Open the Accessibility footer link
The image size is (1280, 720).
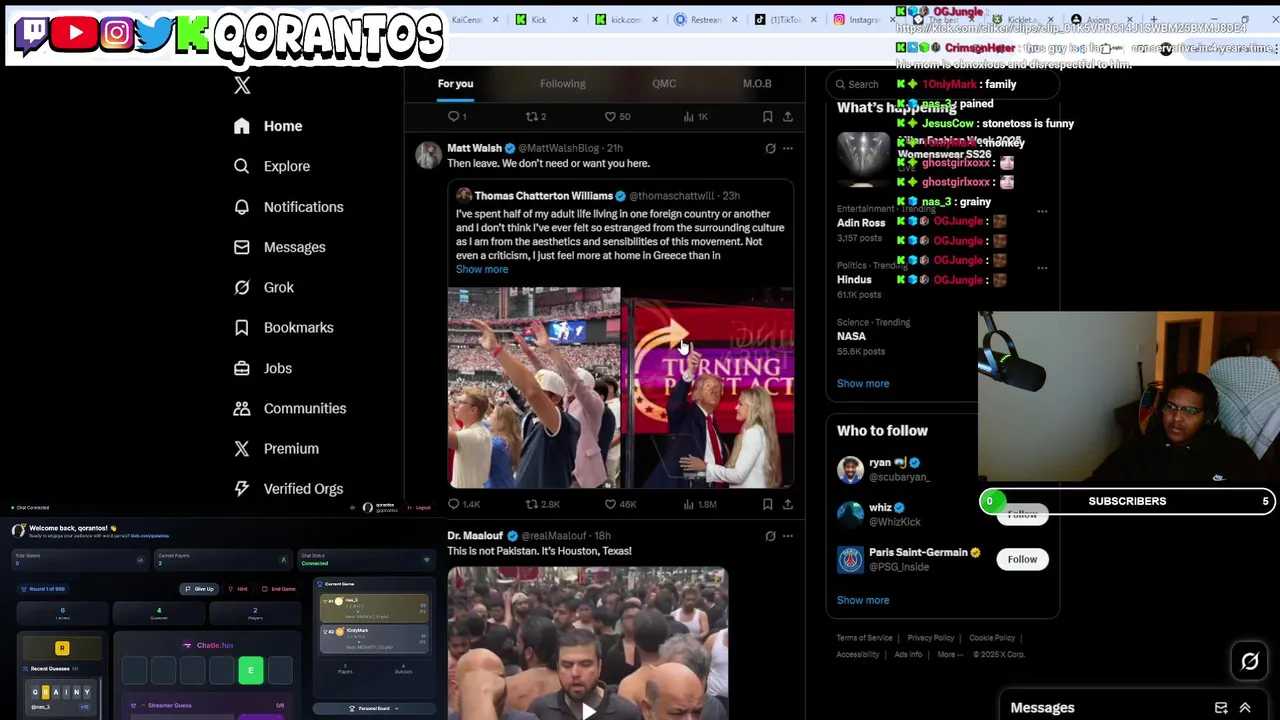[858, 655]
